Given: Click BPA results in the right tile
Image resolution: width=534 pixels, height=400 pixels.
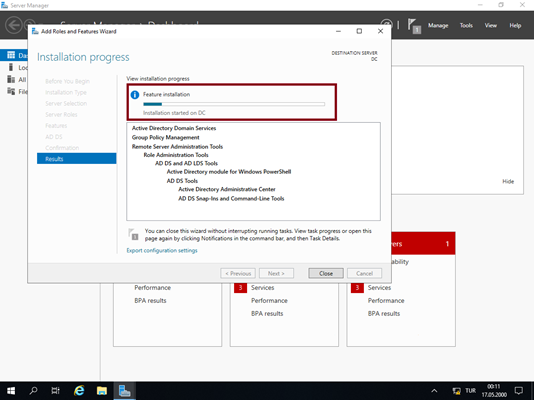Looking at the screenshot, I should pyautogui.click(x=384, y=314).
